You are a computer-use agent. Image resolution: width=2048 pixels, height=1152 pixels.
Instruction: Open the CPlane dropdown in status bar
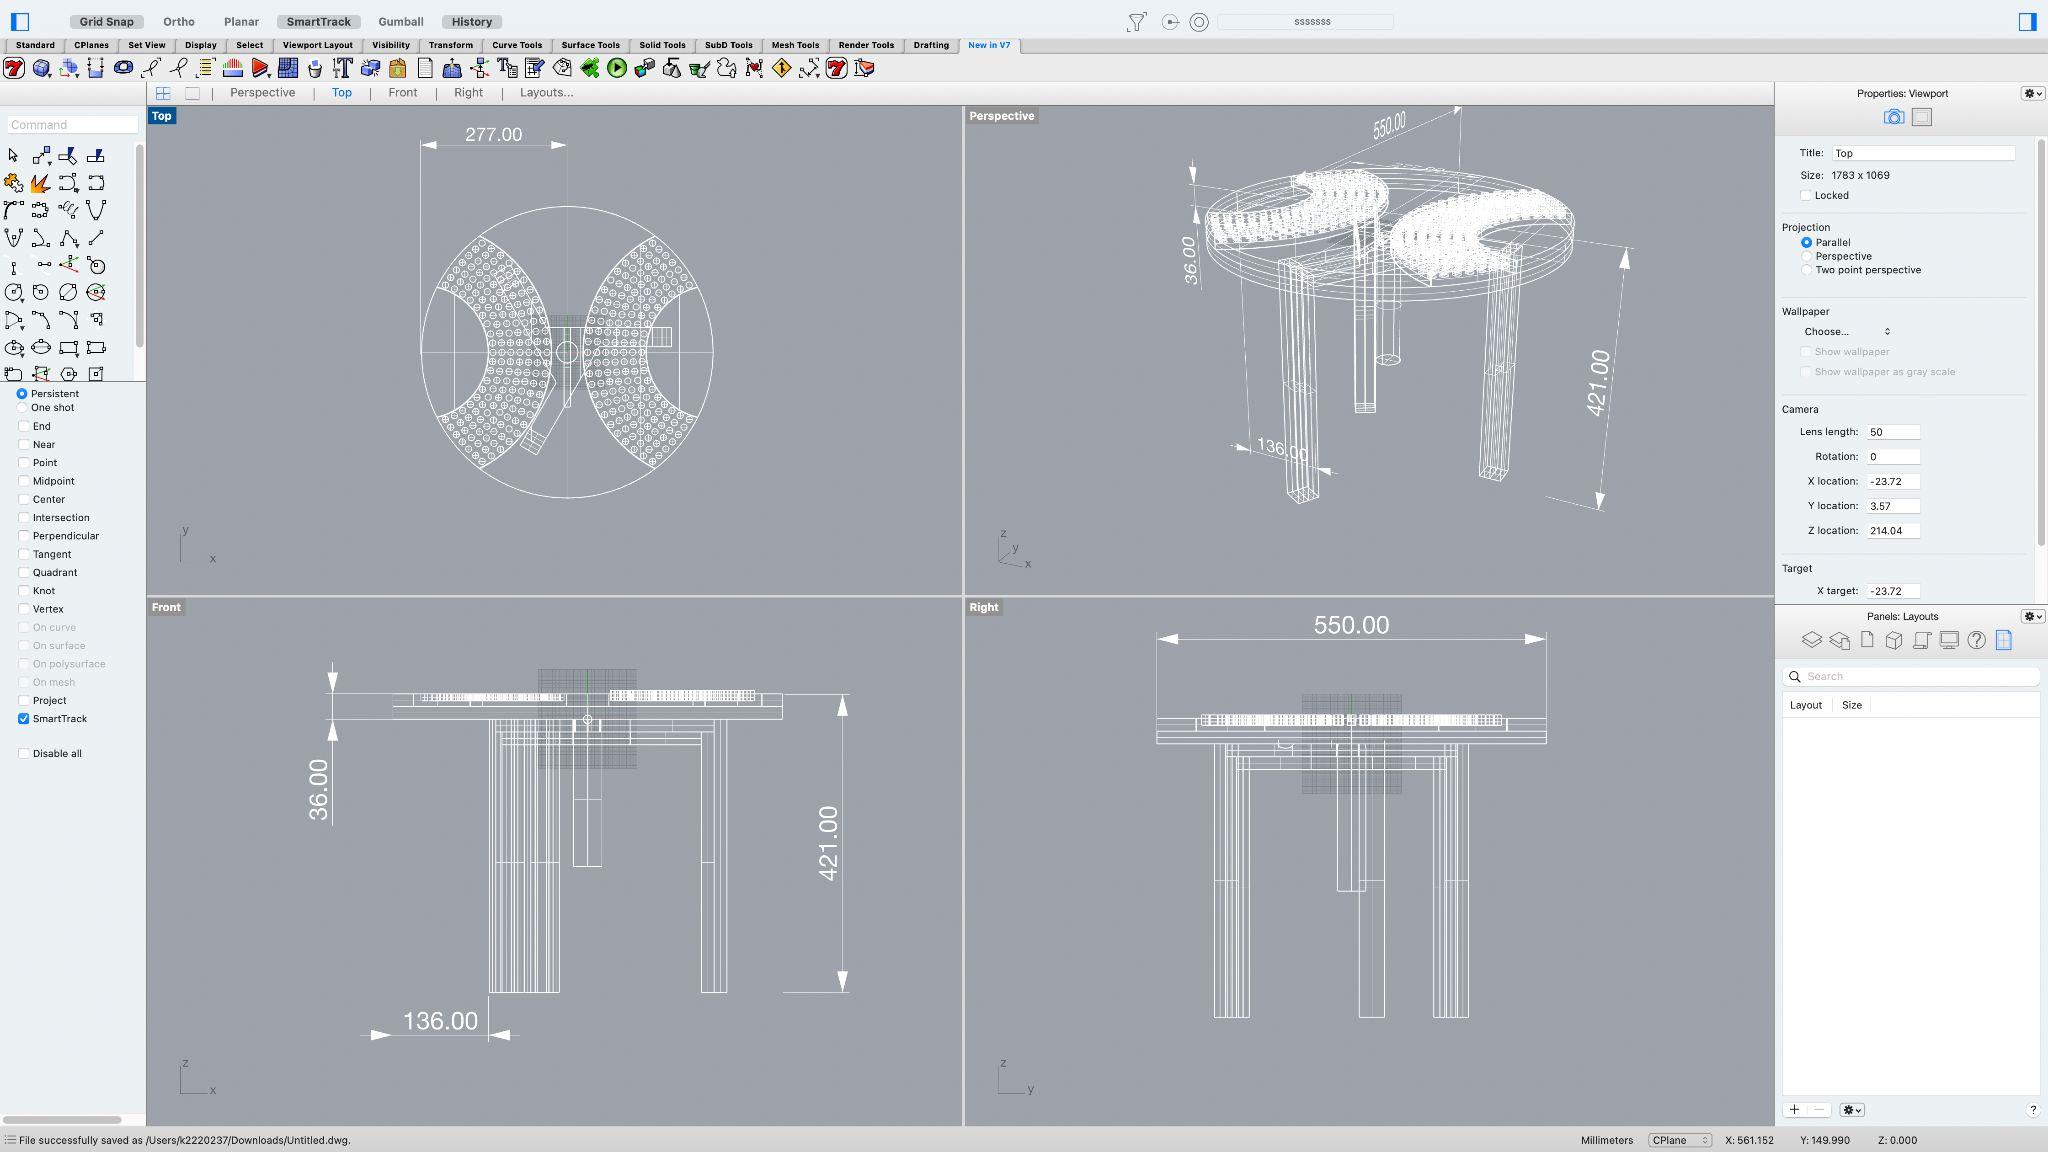pyautogui.click(x=1679, y=1140)
